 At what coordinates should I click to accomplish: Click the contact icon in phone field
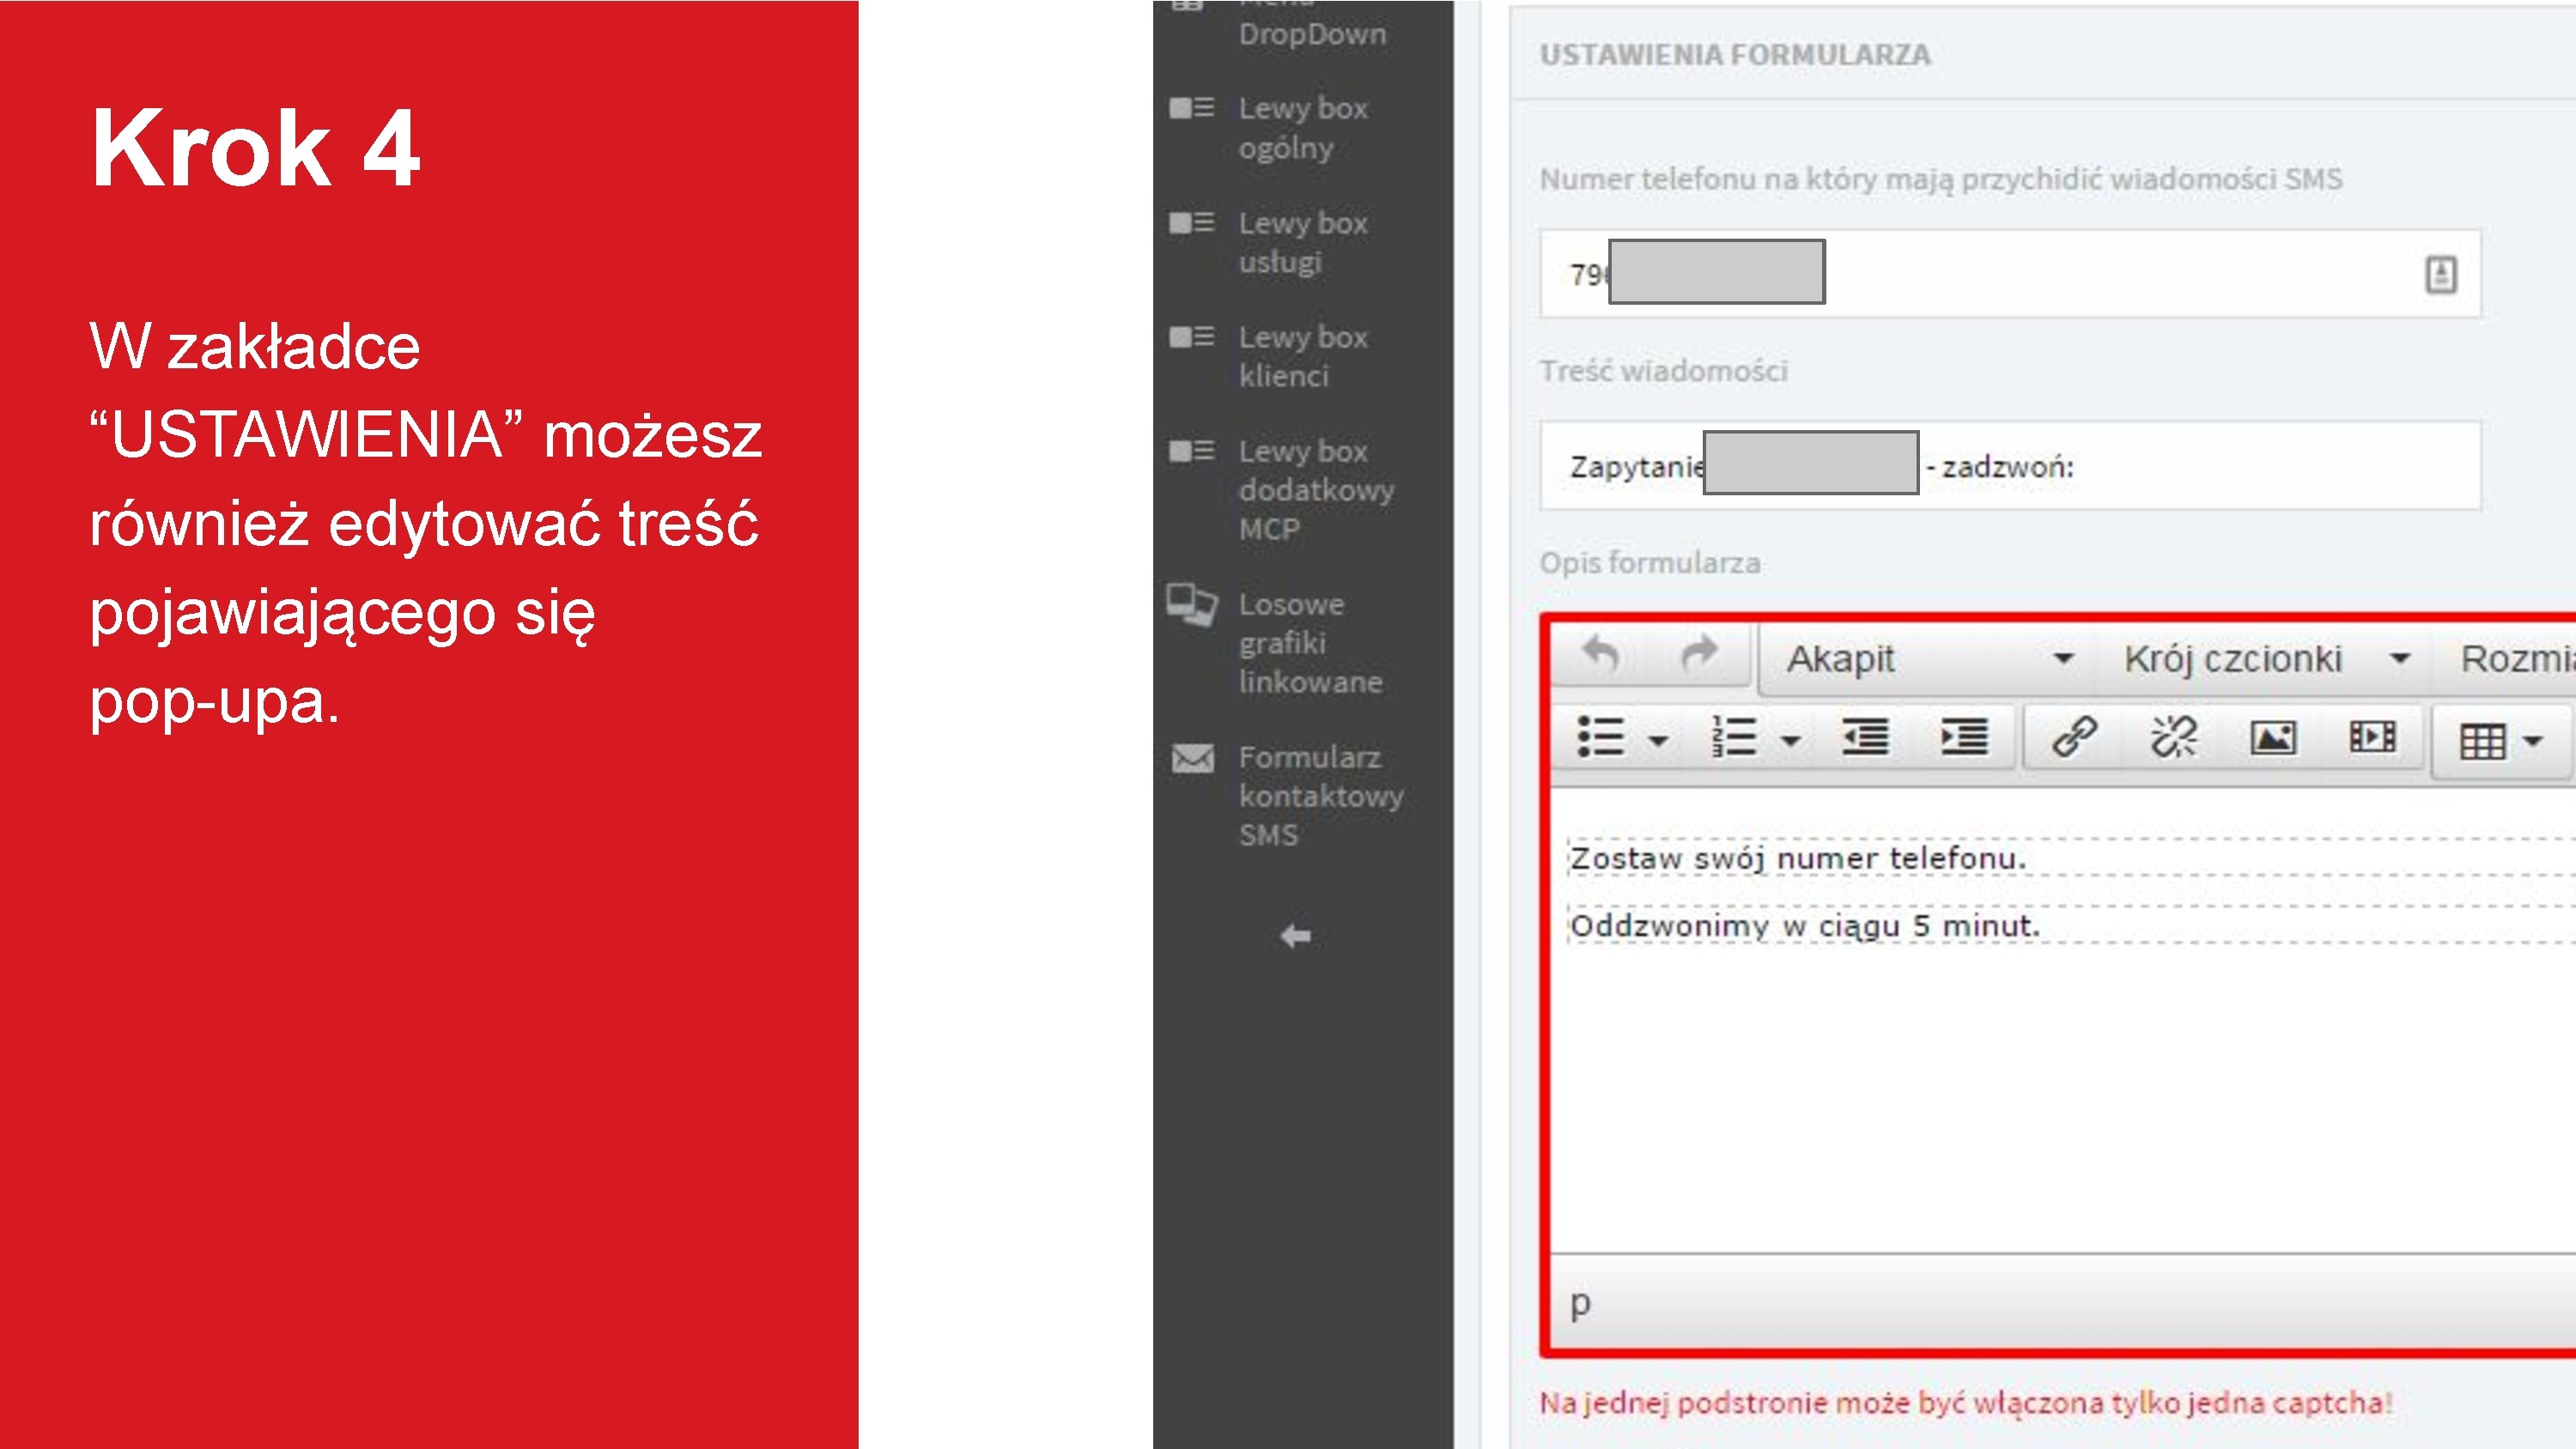point(2441,274)
